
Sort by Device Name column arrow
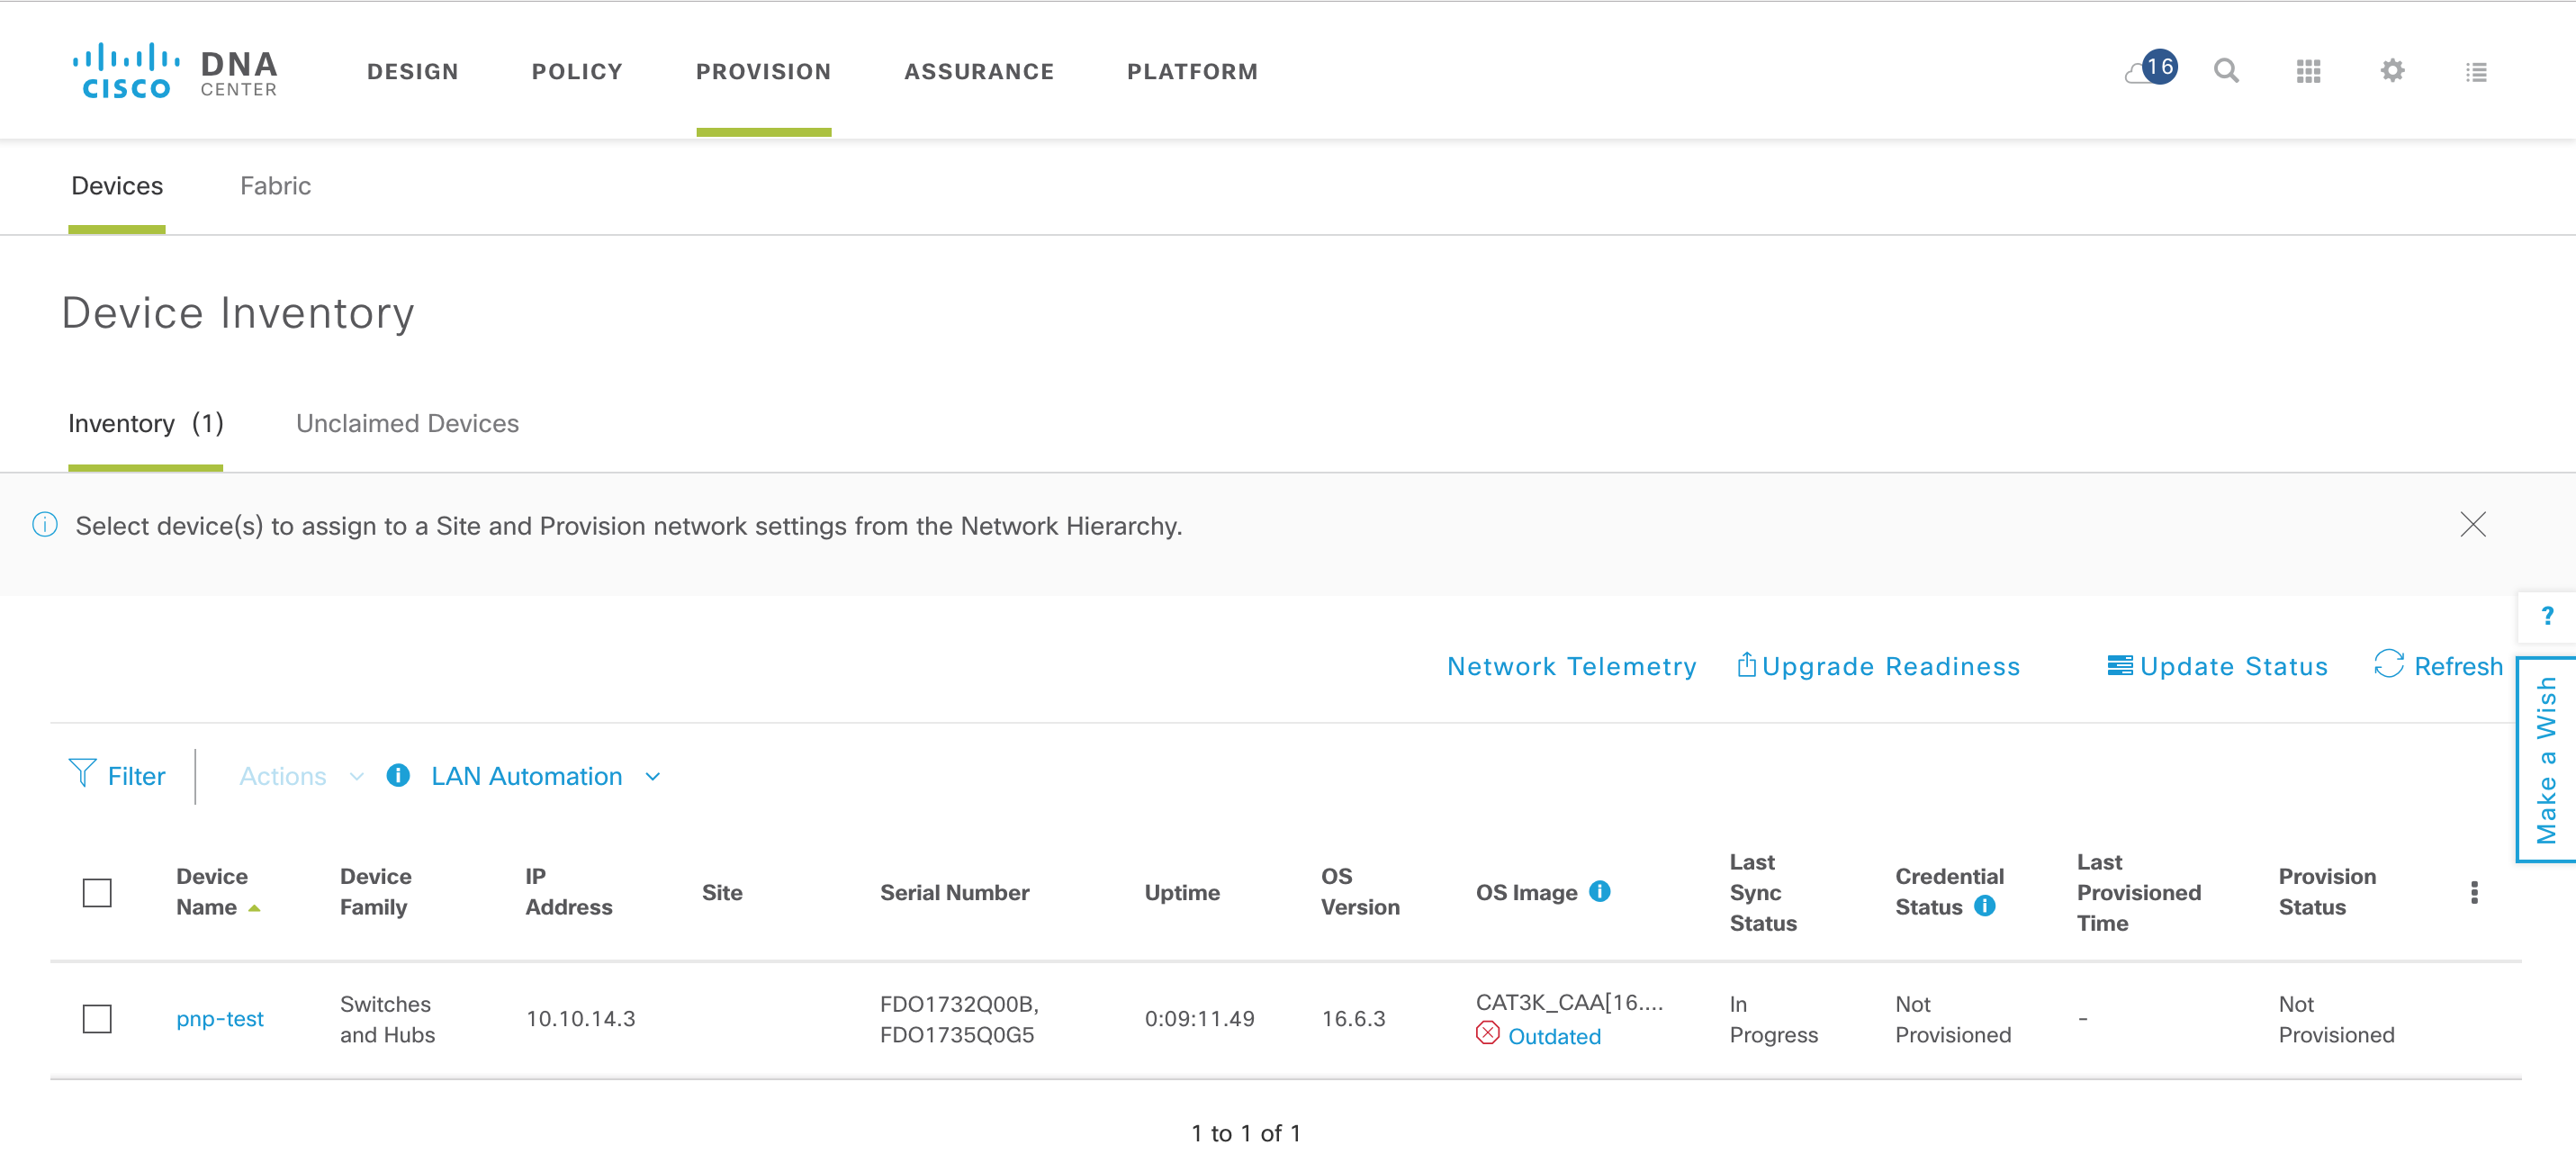click(254, 908)
